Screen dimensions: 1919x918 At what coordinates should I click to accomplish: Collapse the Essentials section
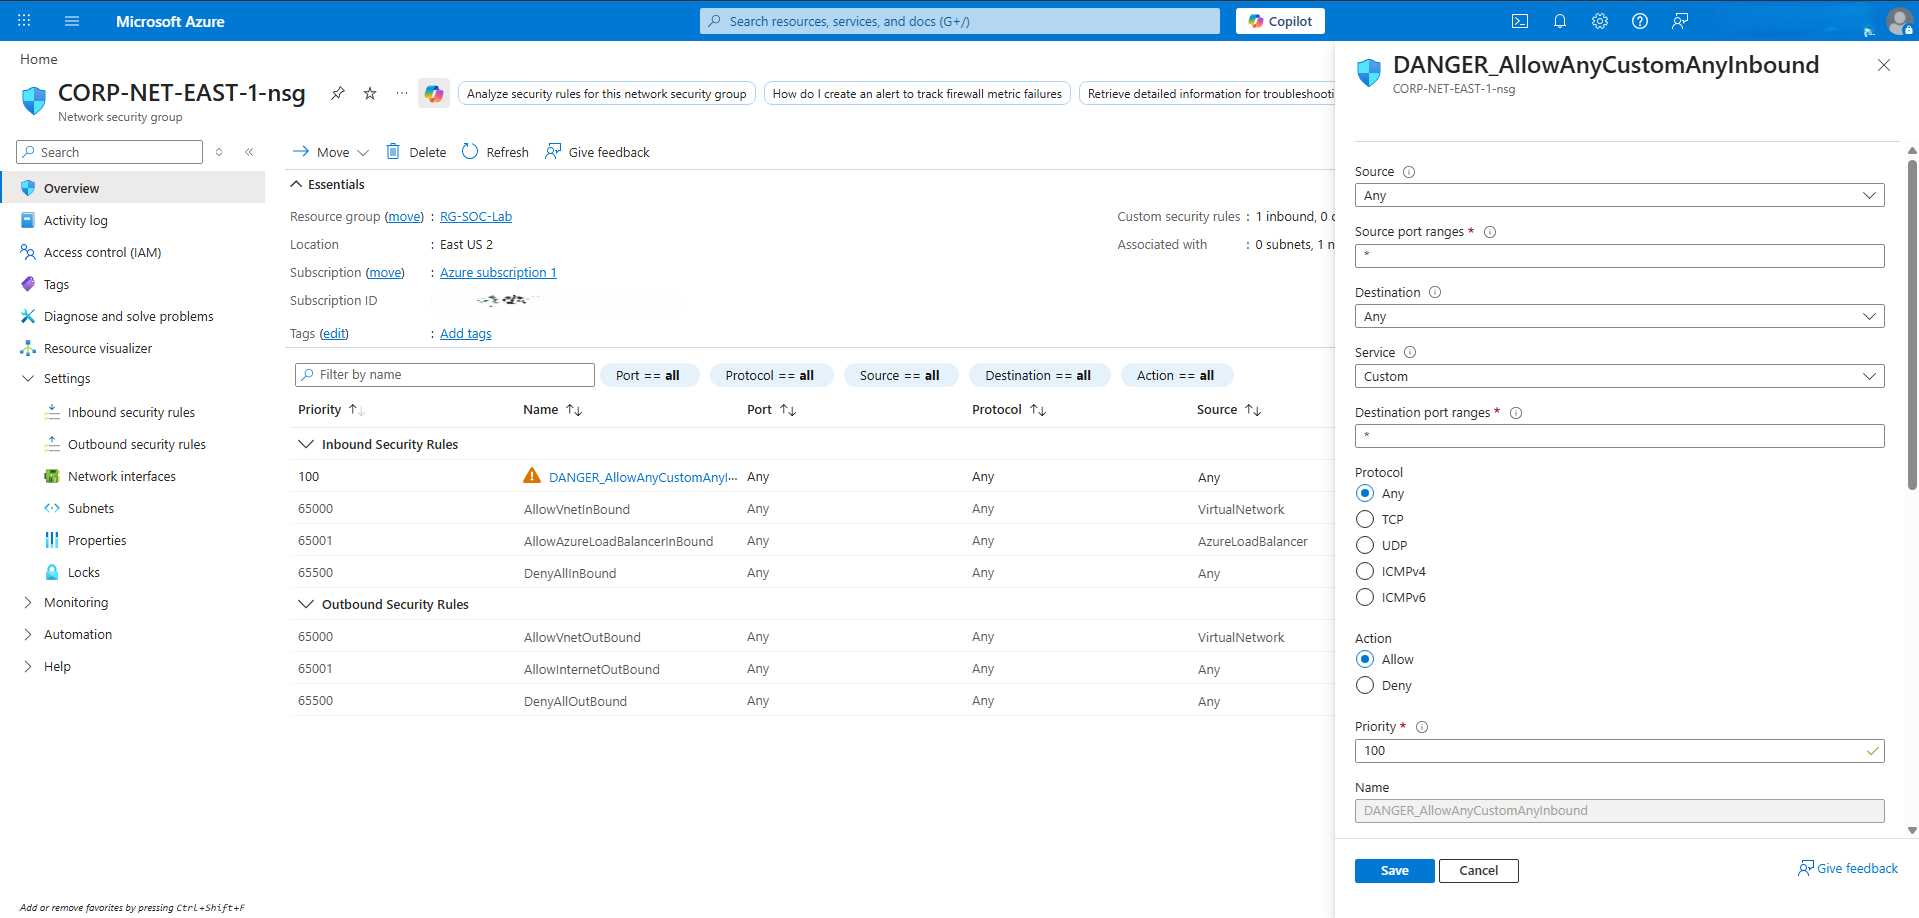tap(296, 184)
